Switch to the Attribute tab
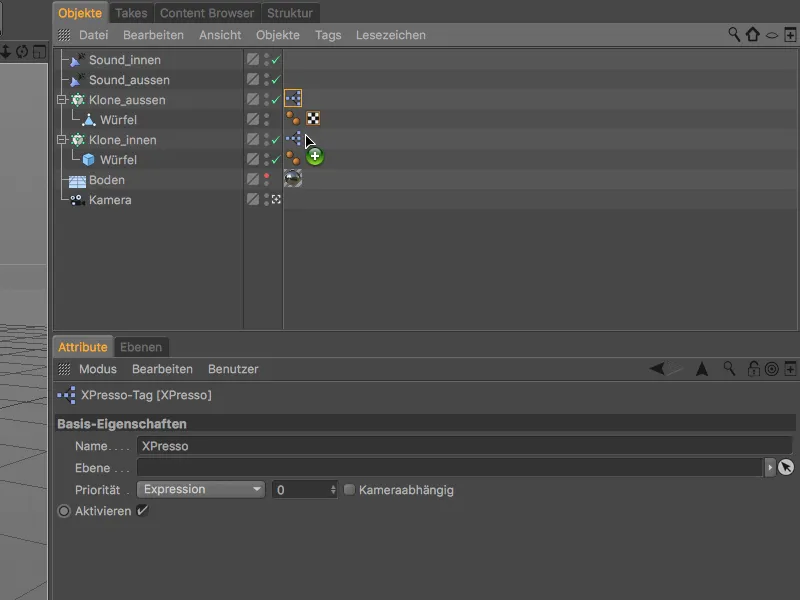 [x=83, y=347]
